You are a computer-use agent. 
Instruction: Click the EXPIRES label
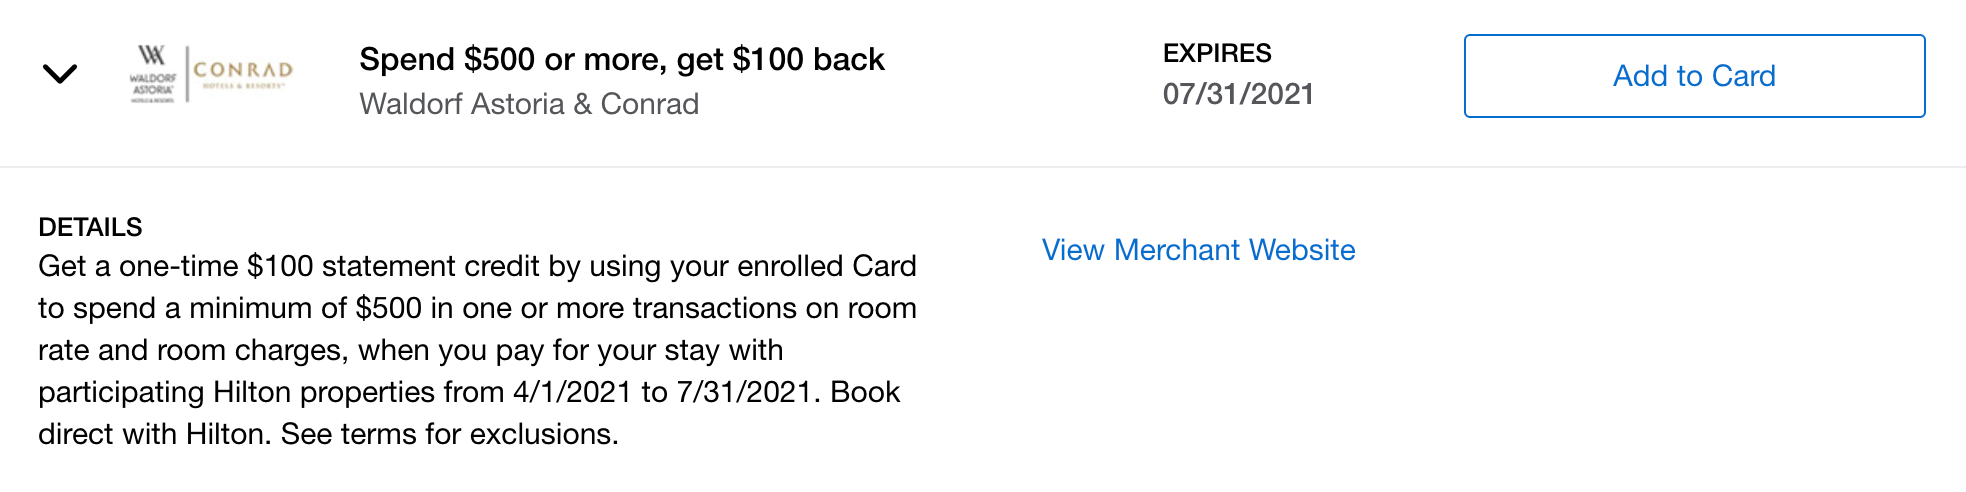1217,53
